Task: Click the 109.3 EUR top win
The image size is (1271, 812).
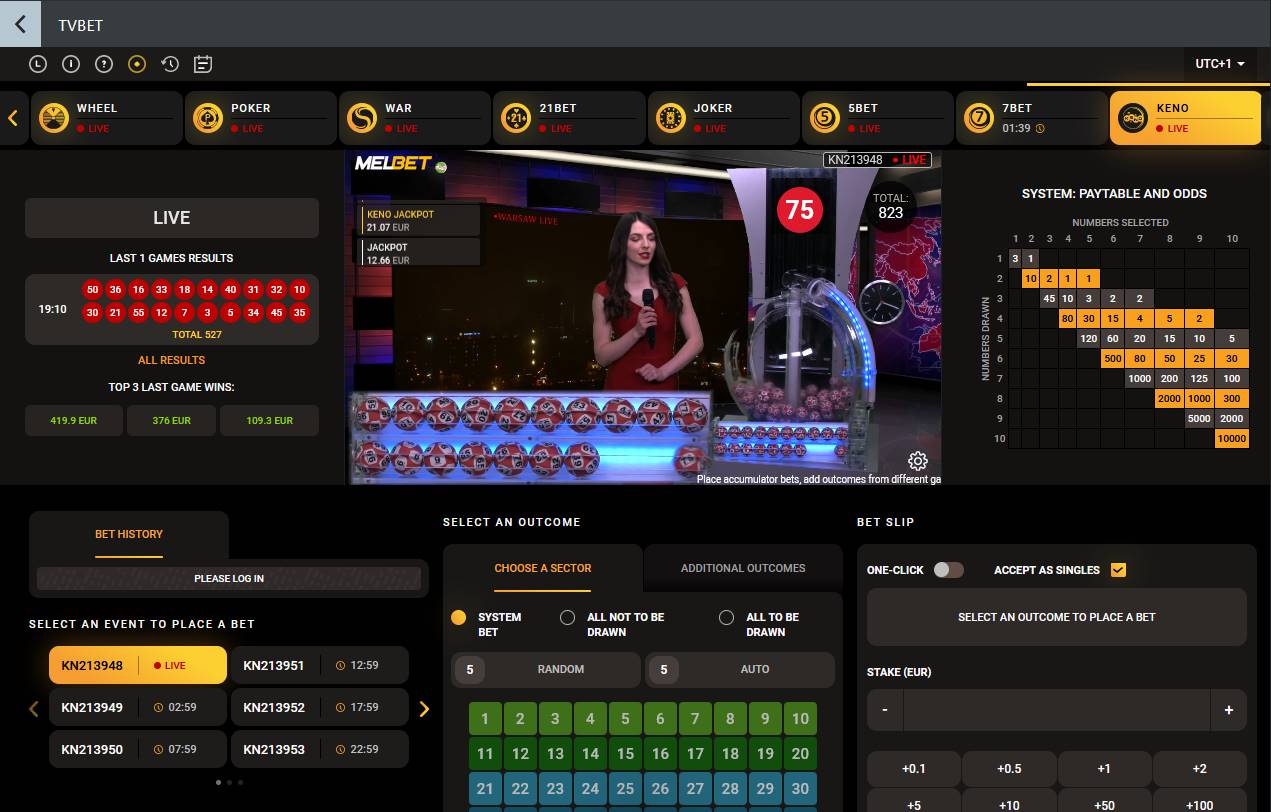Action: pyautogui.click(x=269, y=421)
